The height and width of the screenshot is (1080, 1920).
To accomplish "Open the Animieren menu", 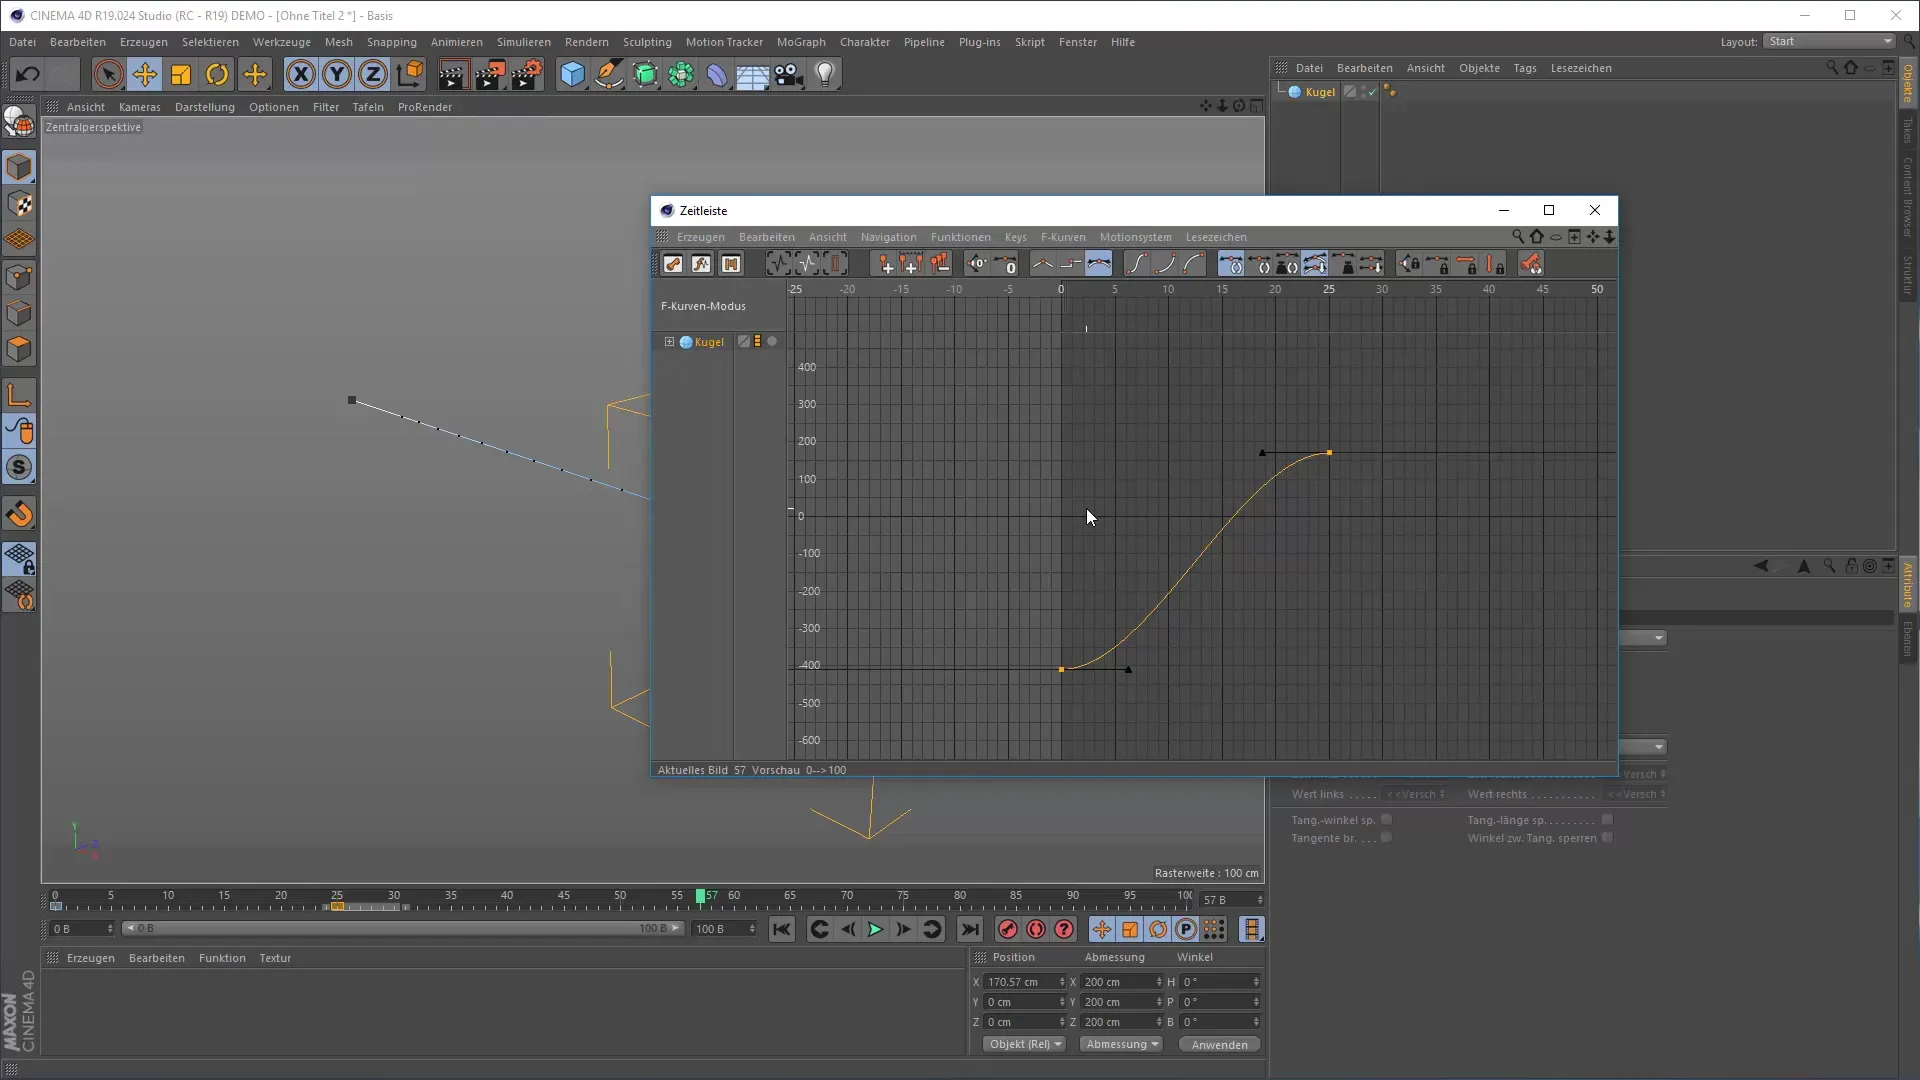I will [x=457, y=42].
